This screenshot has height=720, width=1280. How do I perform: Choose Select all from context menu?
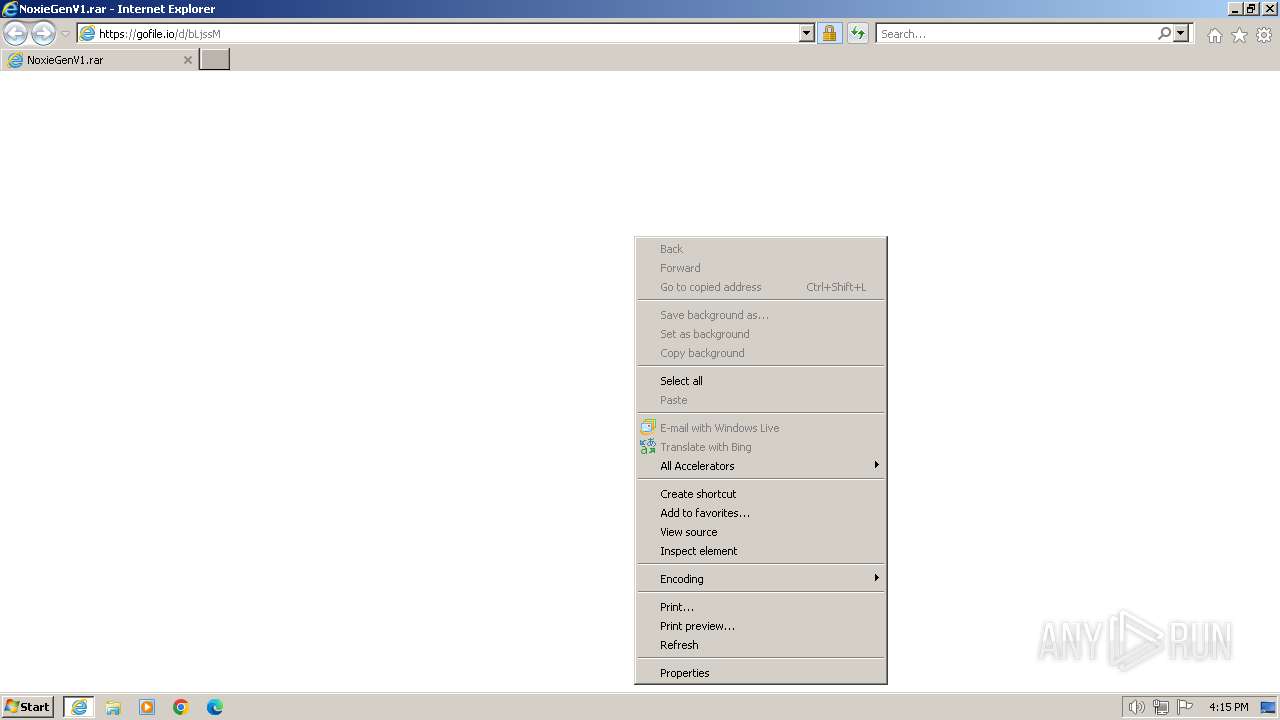pos(761,381)
